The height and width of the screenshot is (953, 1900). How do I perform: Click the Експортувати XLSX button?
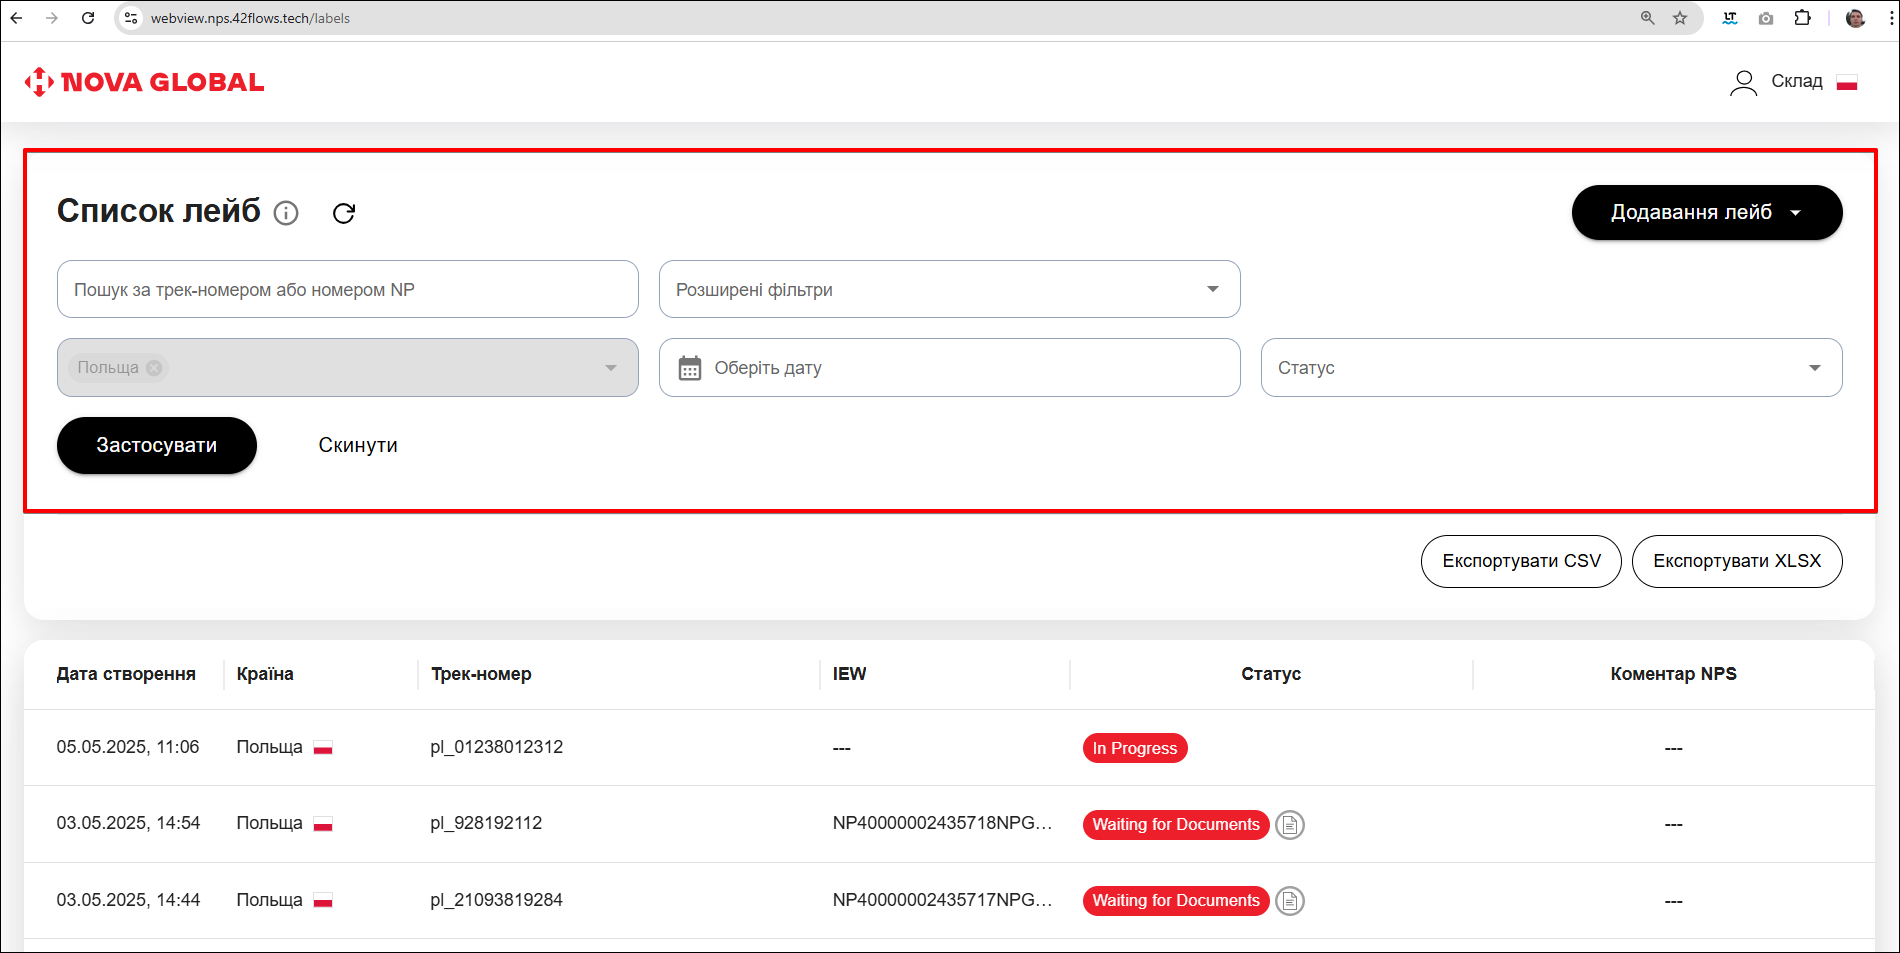point(1736,561)
